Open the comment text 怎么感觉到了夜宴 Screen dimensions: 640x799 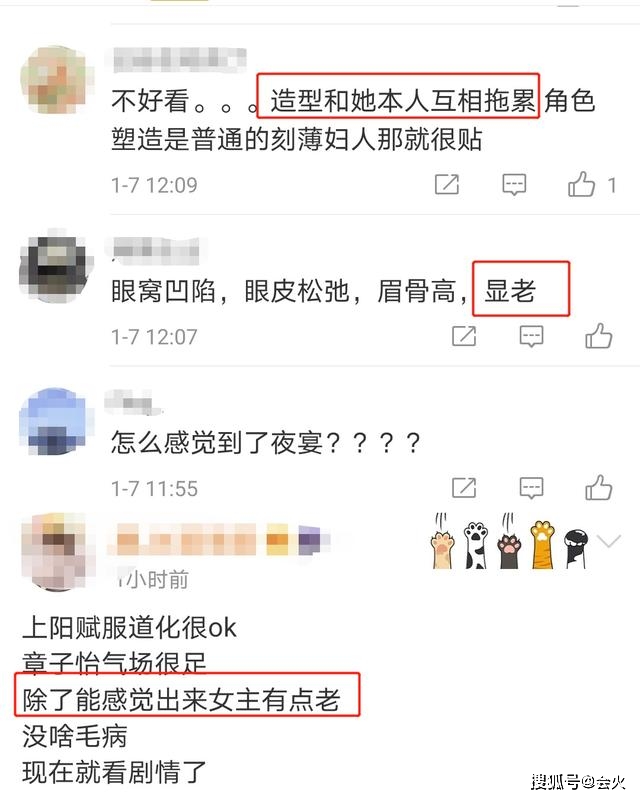[266, 442]
